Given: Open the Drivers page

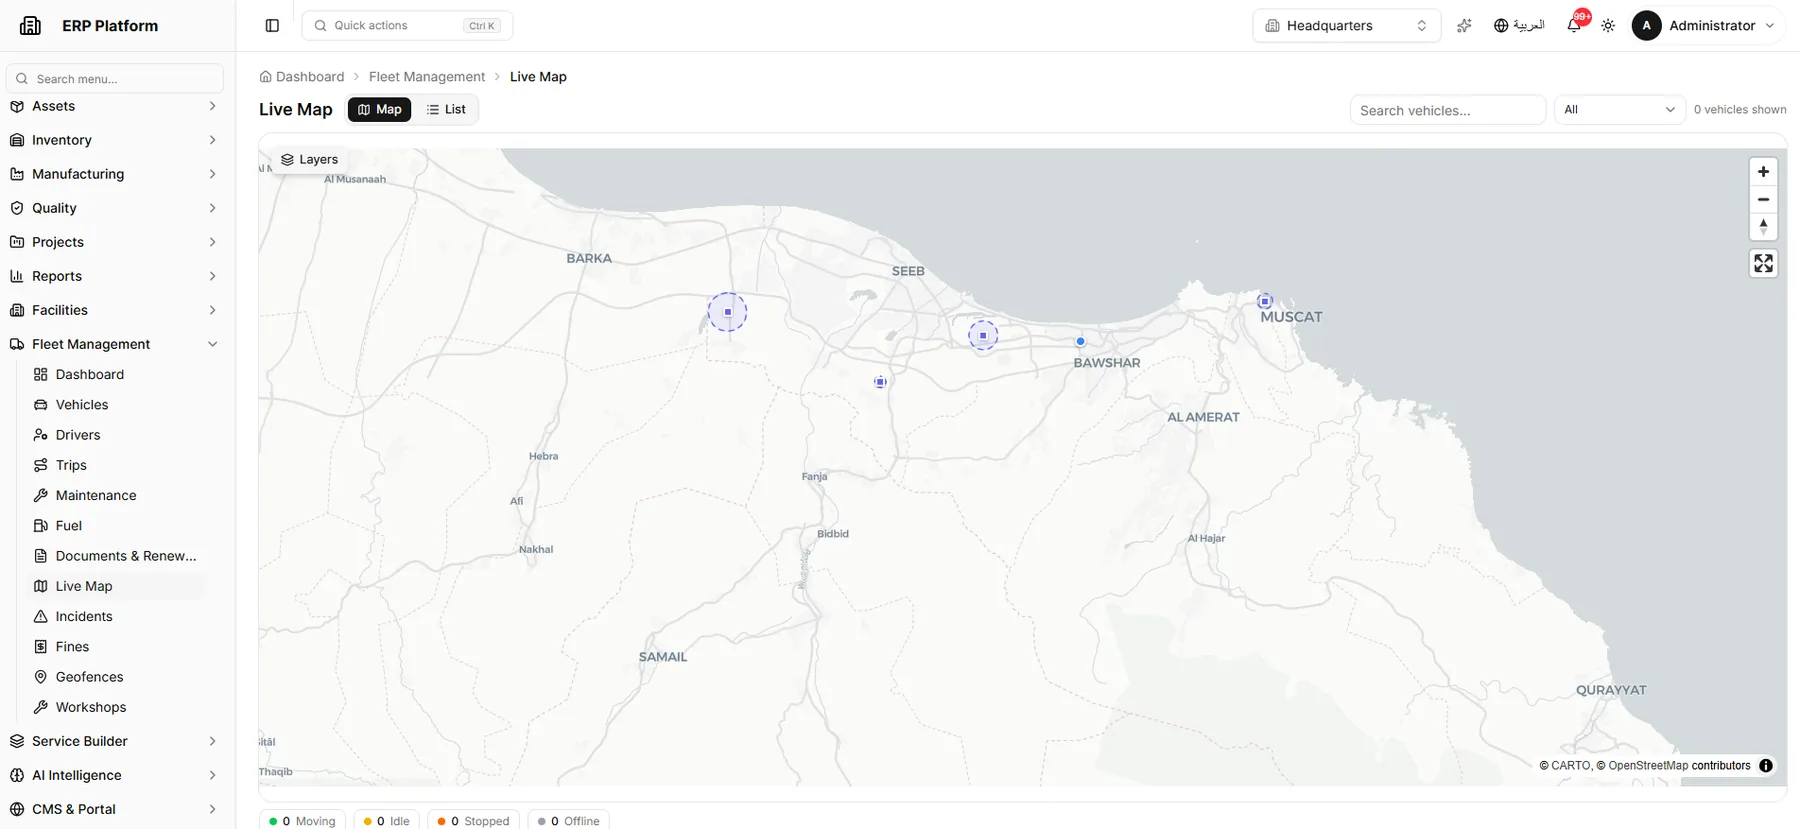Looking at the screenshot, I should click(117, 435).
